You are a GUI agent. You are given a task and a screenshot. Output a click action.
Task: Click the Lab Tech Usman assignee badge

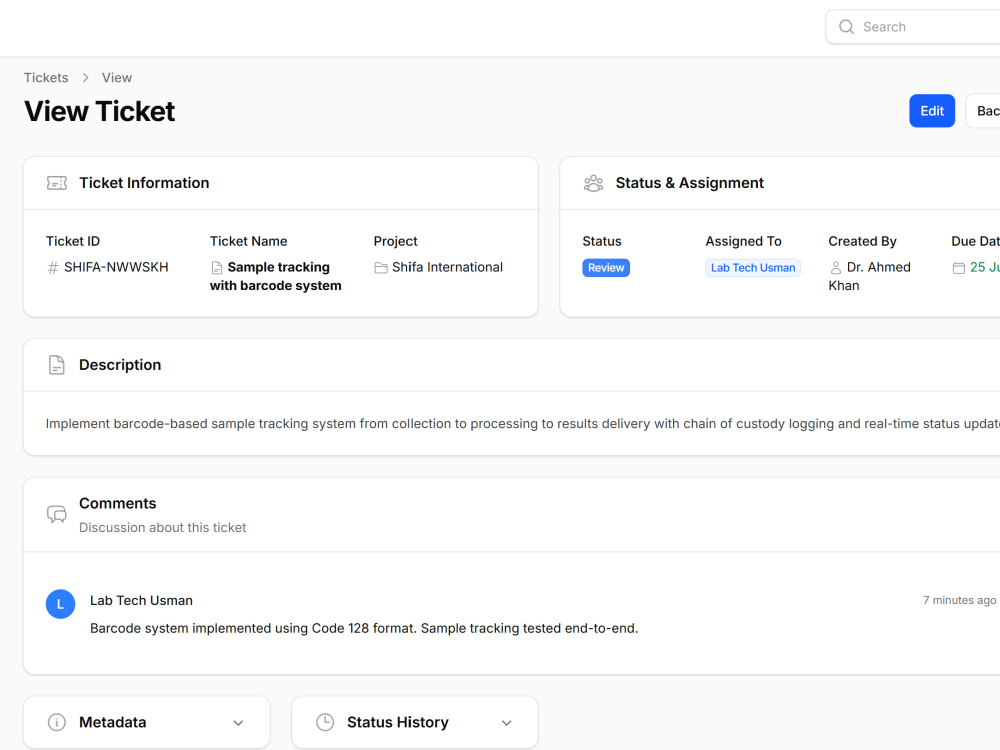tap(753, 268)
